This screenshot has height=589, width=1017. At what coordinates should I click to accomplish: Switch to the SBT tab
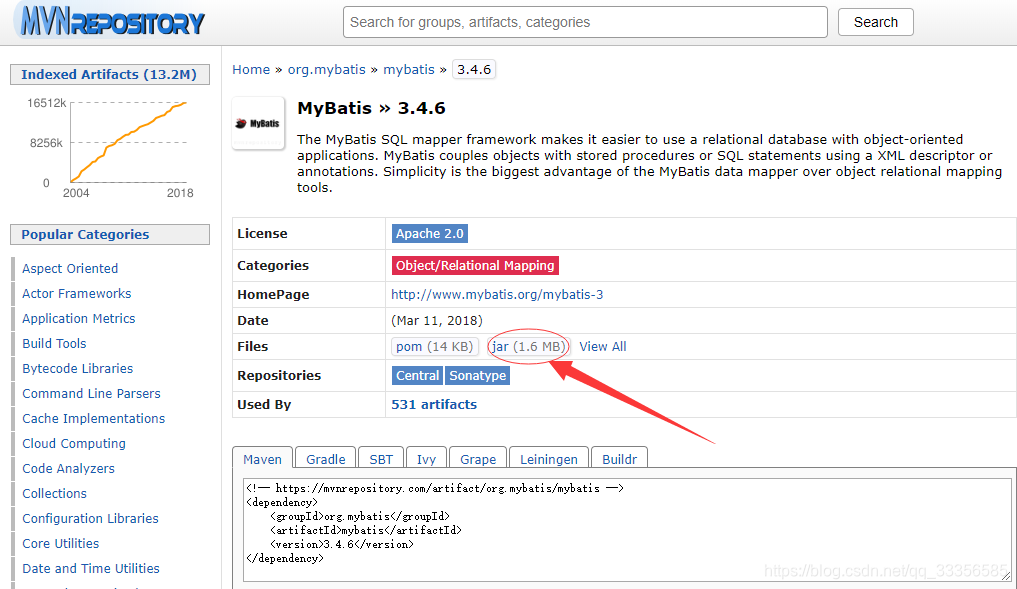click(x=381, y=459)
